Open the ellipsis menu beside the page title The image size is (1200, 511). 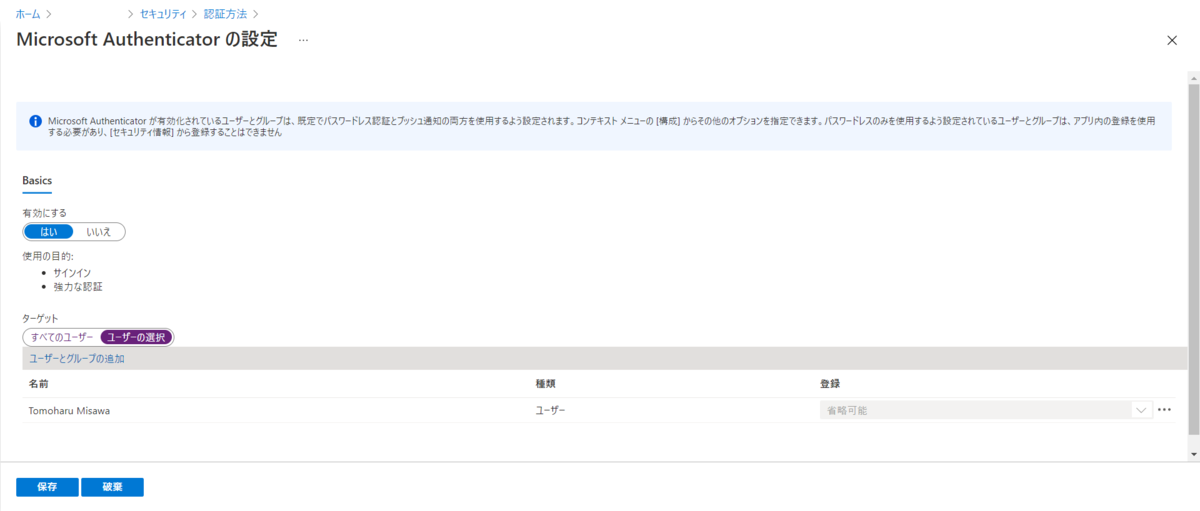[303, 40]
